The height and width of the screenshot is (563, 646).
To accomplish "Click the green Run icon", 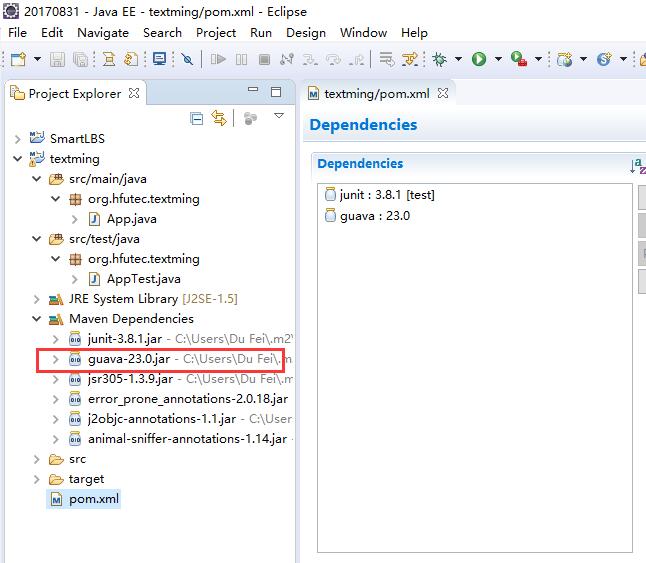I will 479,59.
